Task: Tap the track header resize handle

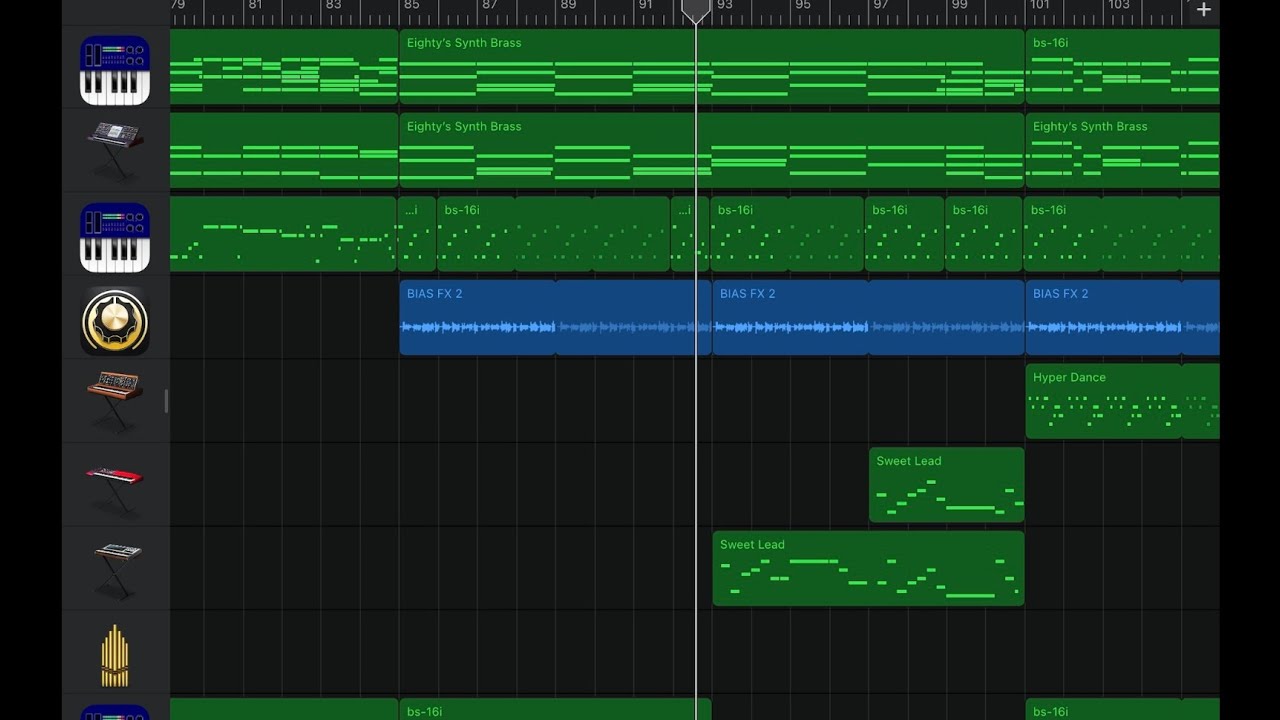Action: click(x=166, y=402)
